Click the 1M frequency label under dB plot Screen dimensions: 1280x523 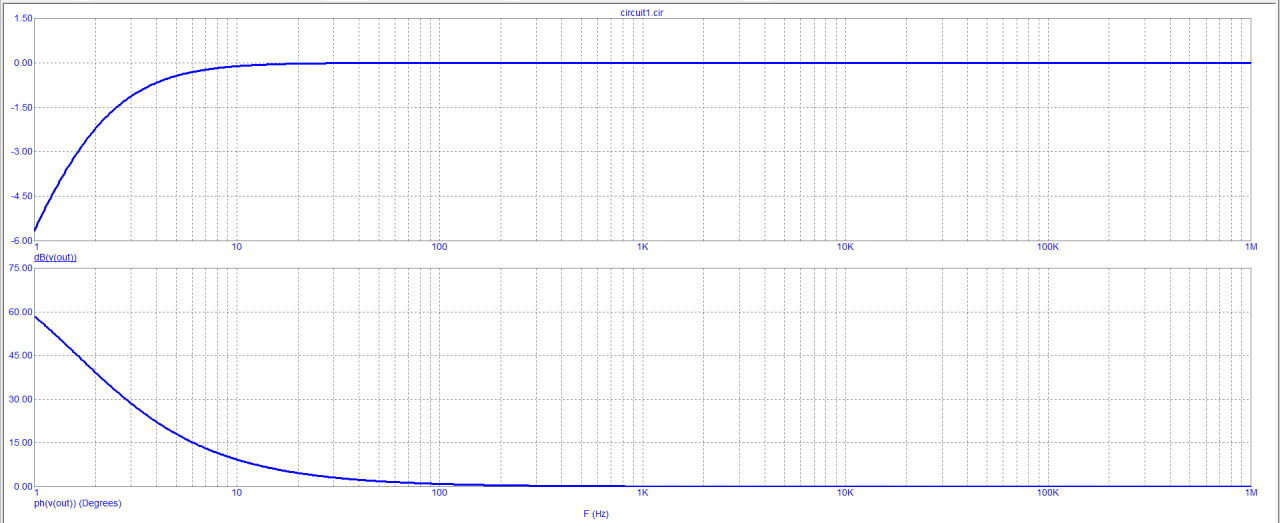[1250, 247]
